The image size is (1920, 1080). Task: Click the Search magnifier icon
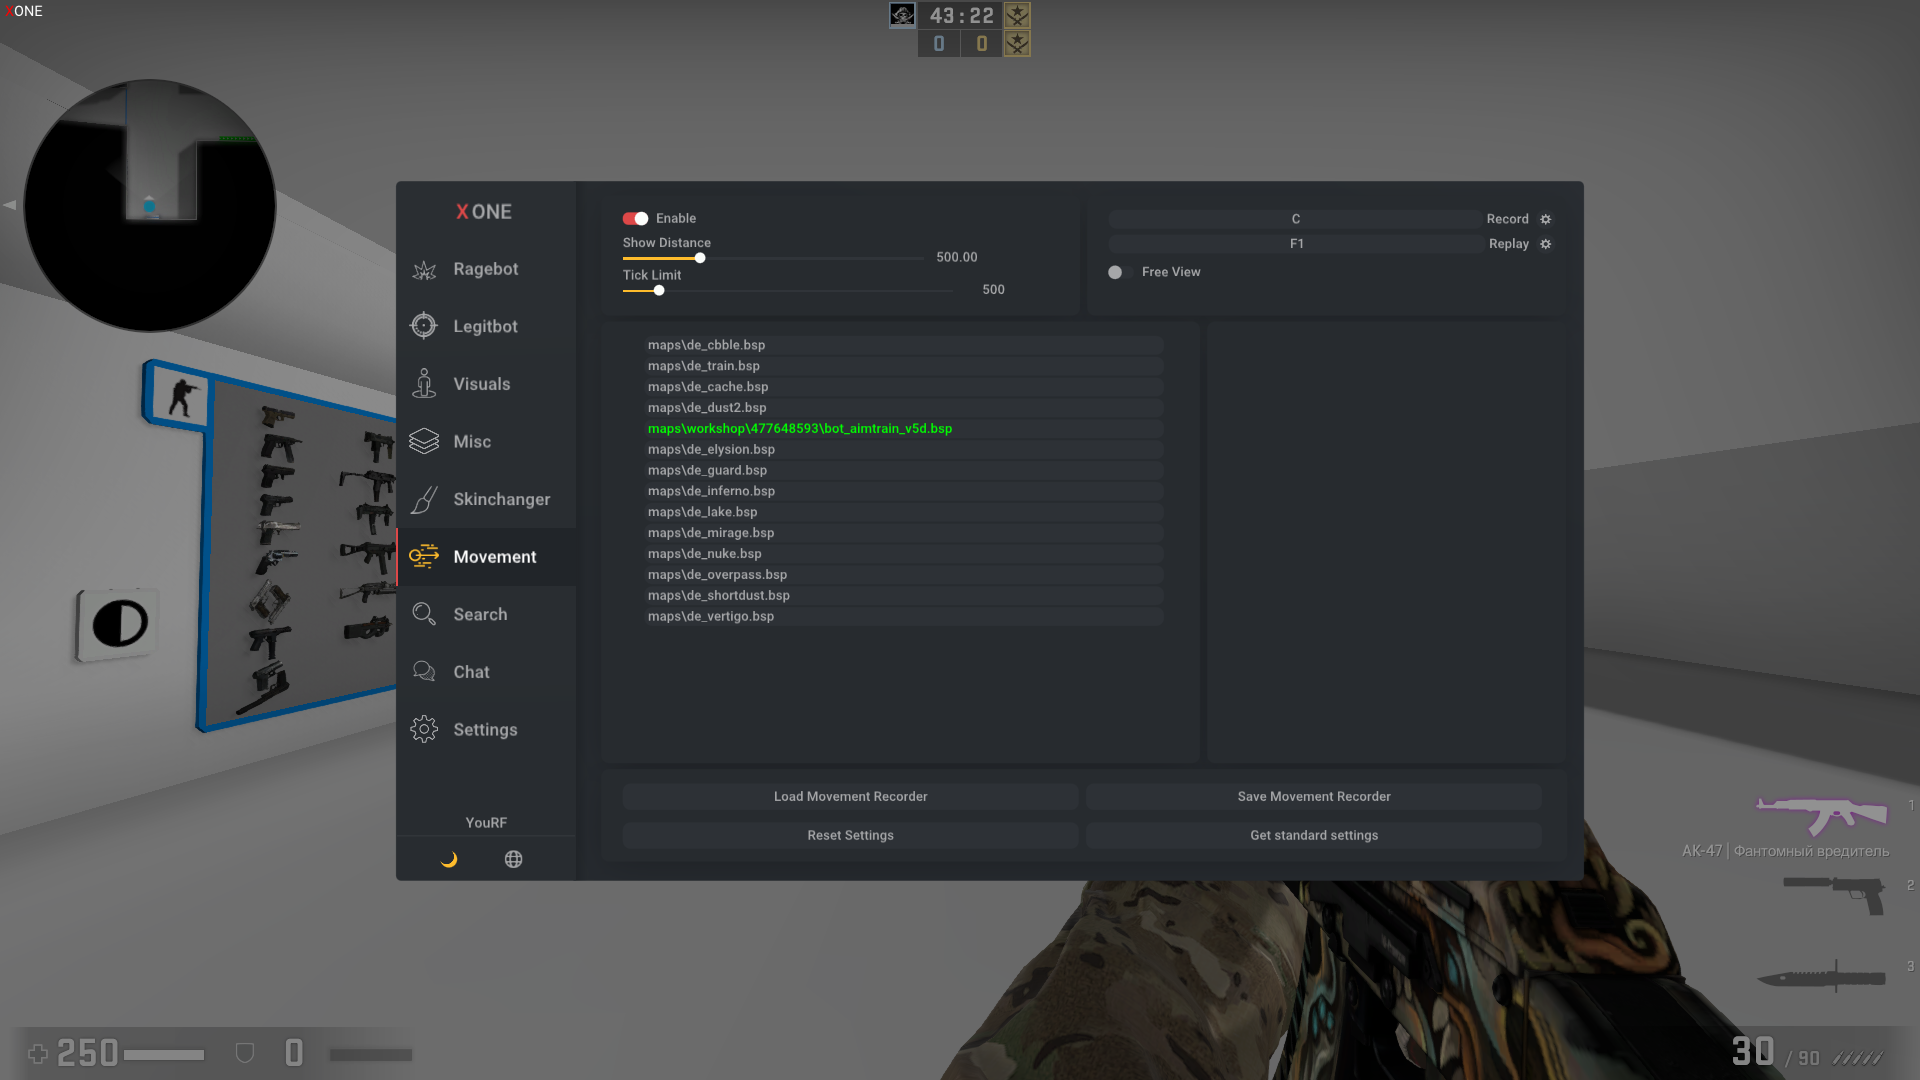(424, 614)
